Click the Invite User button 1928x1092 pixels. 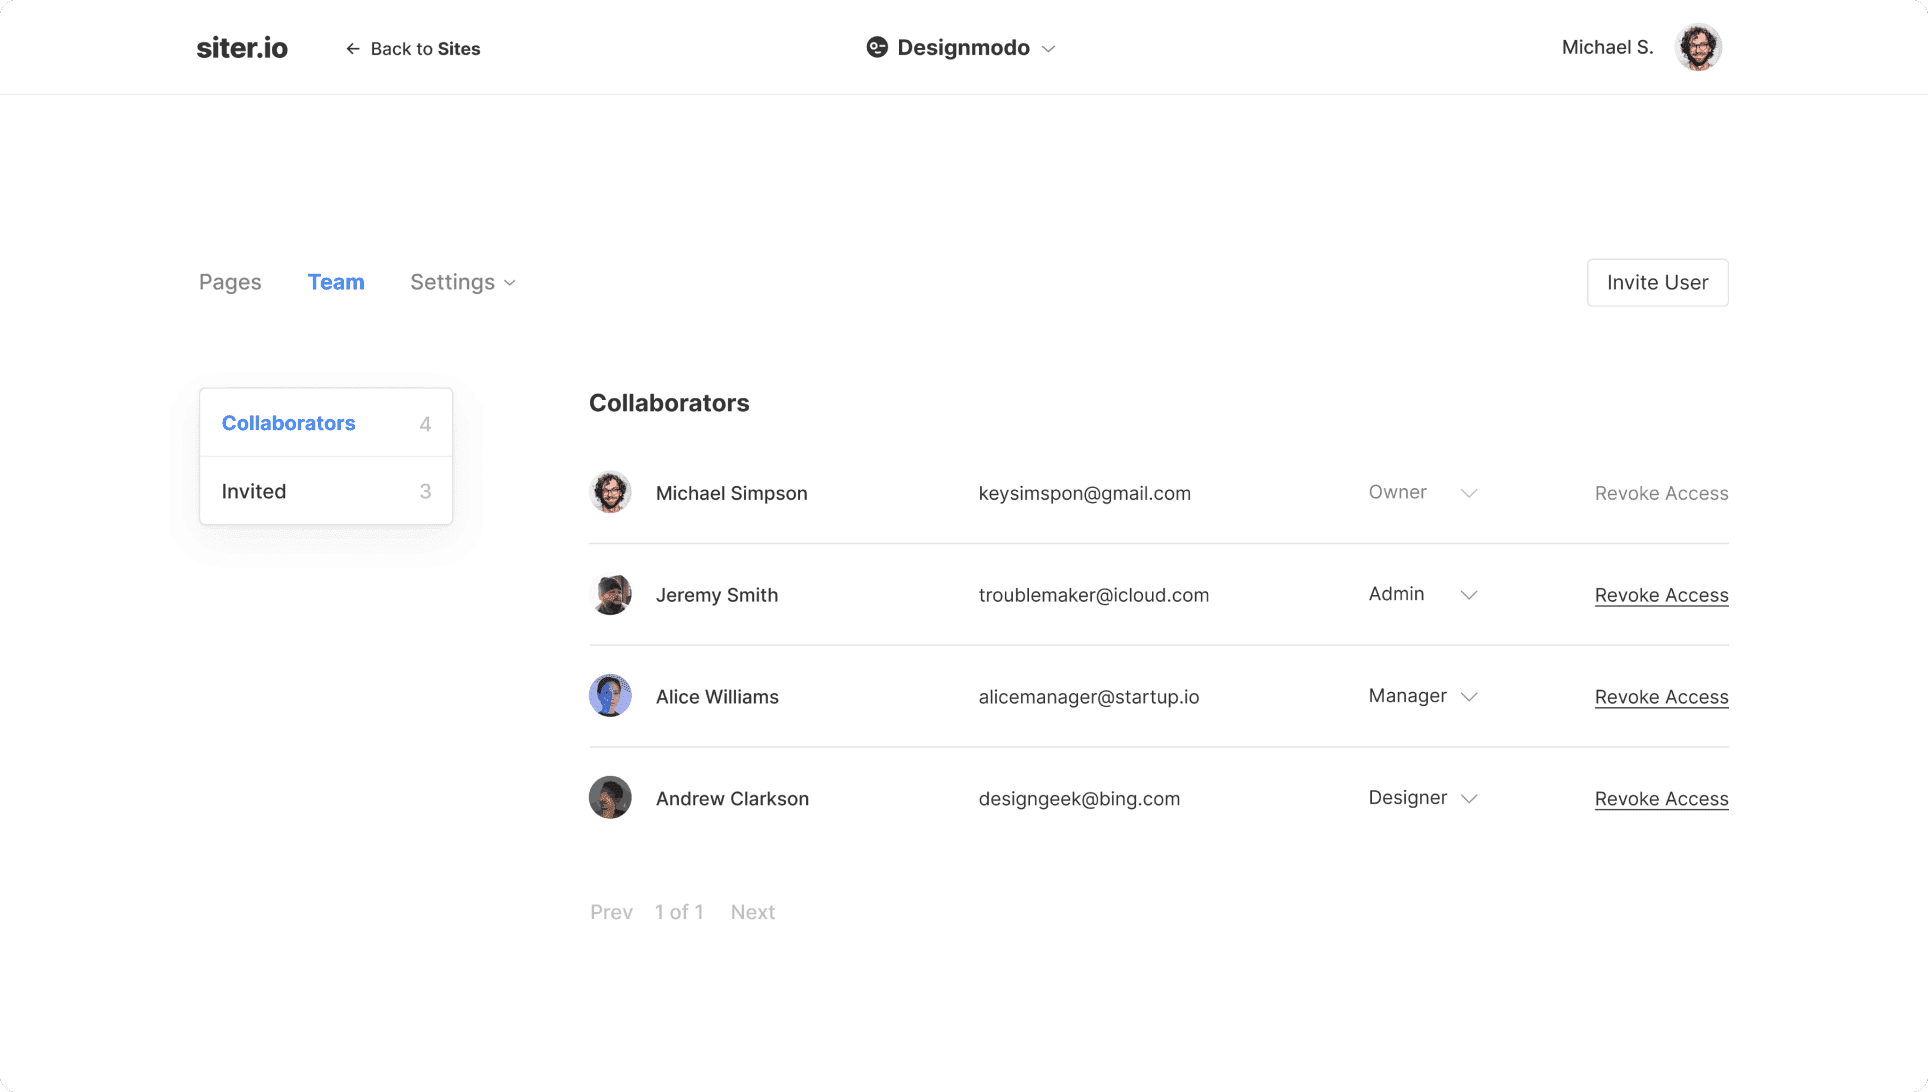(1657, 283)
